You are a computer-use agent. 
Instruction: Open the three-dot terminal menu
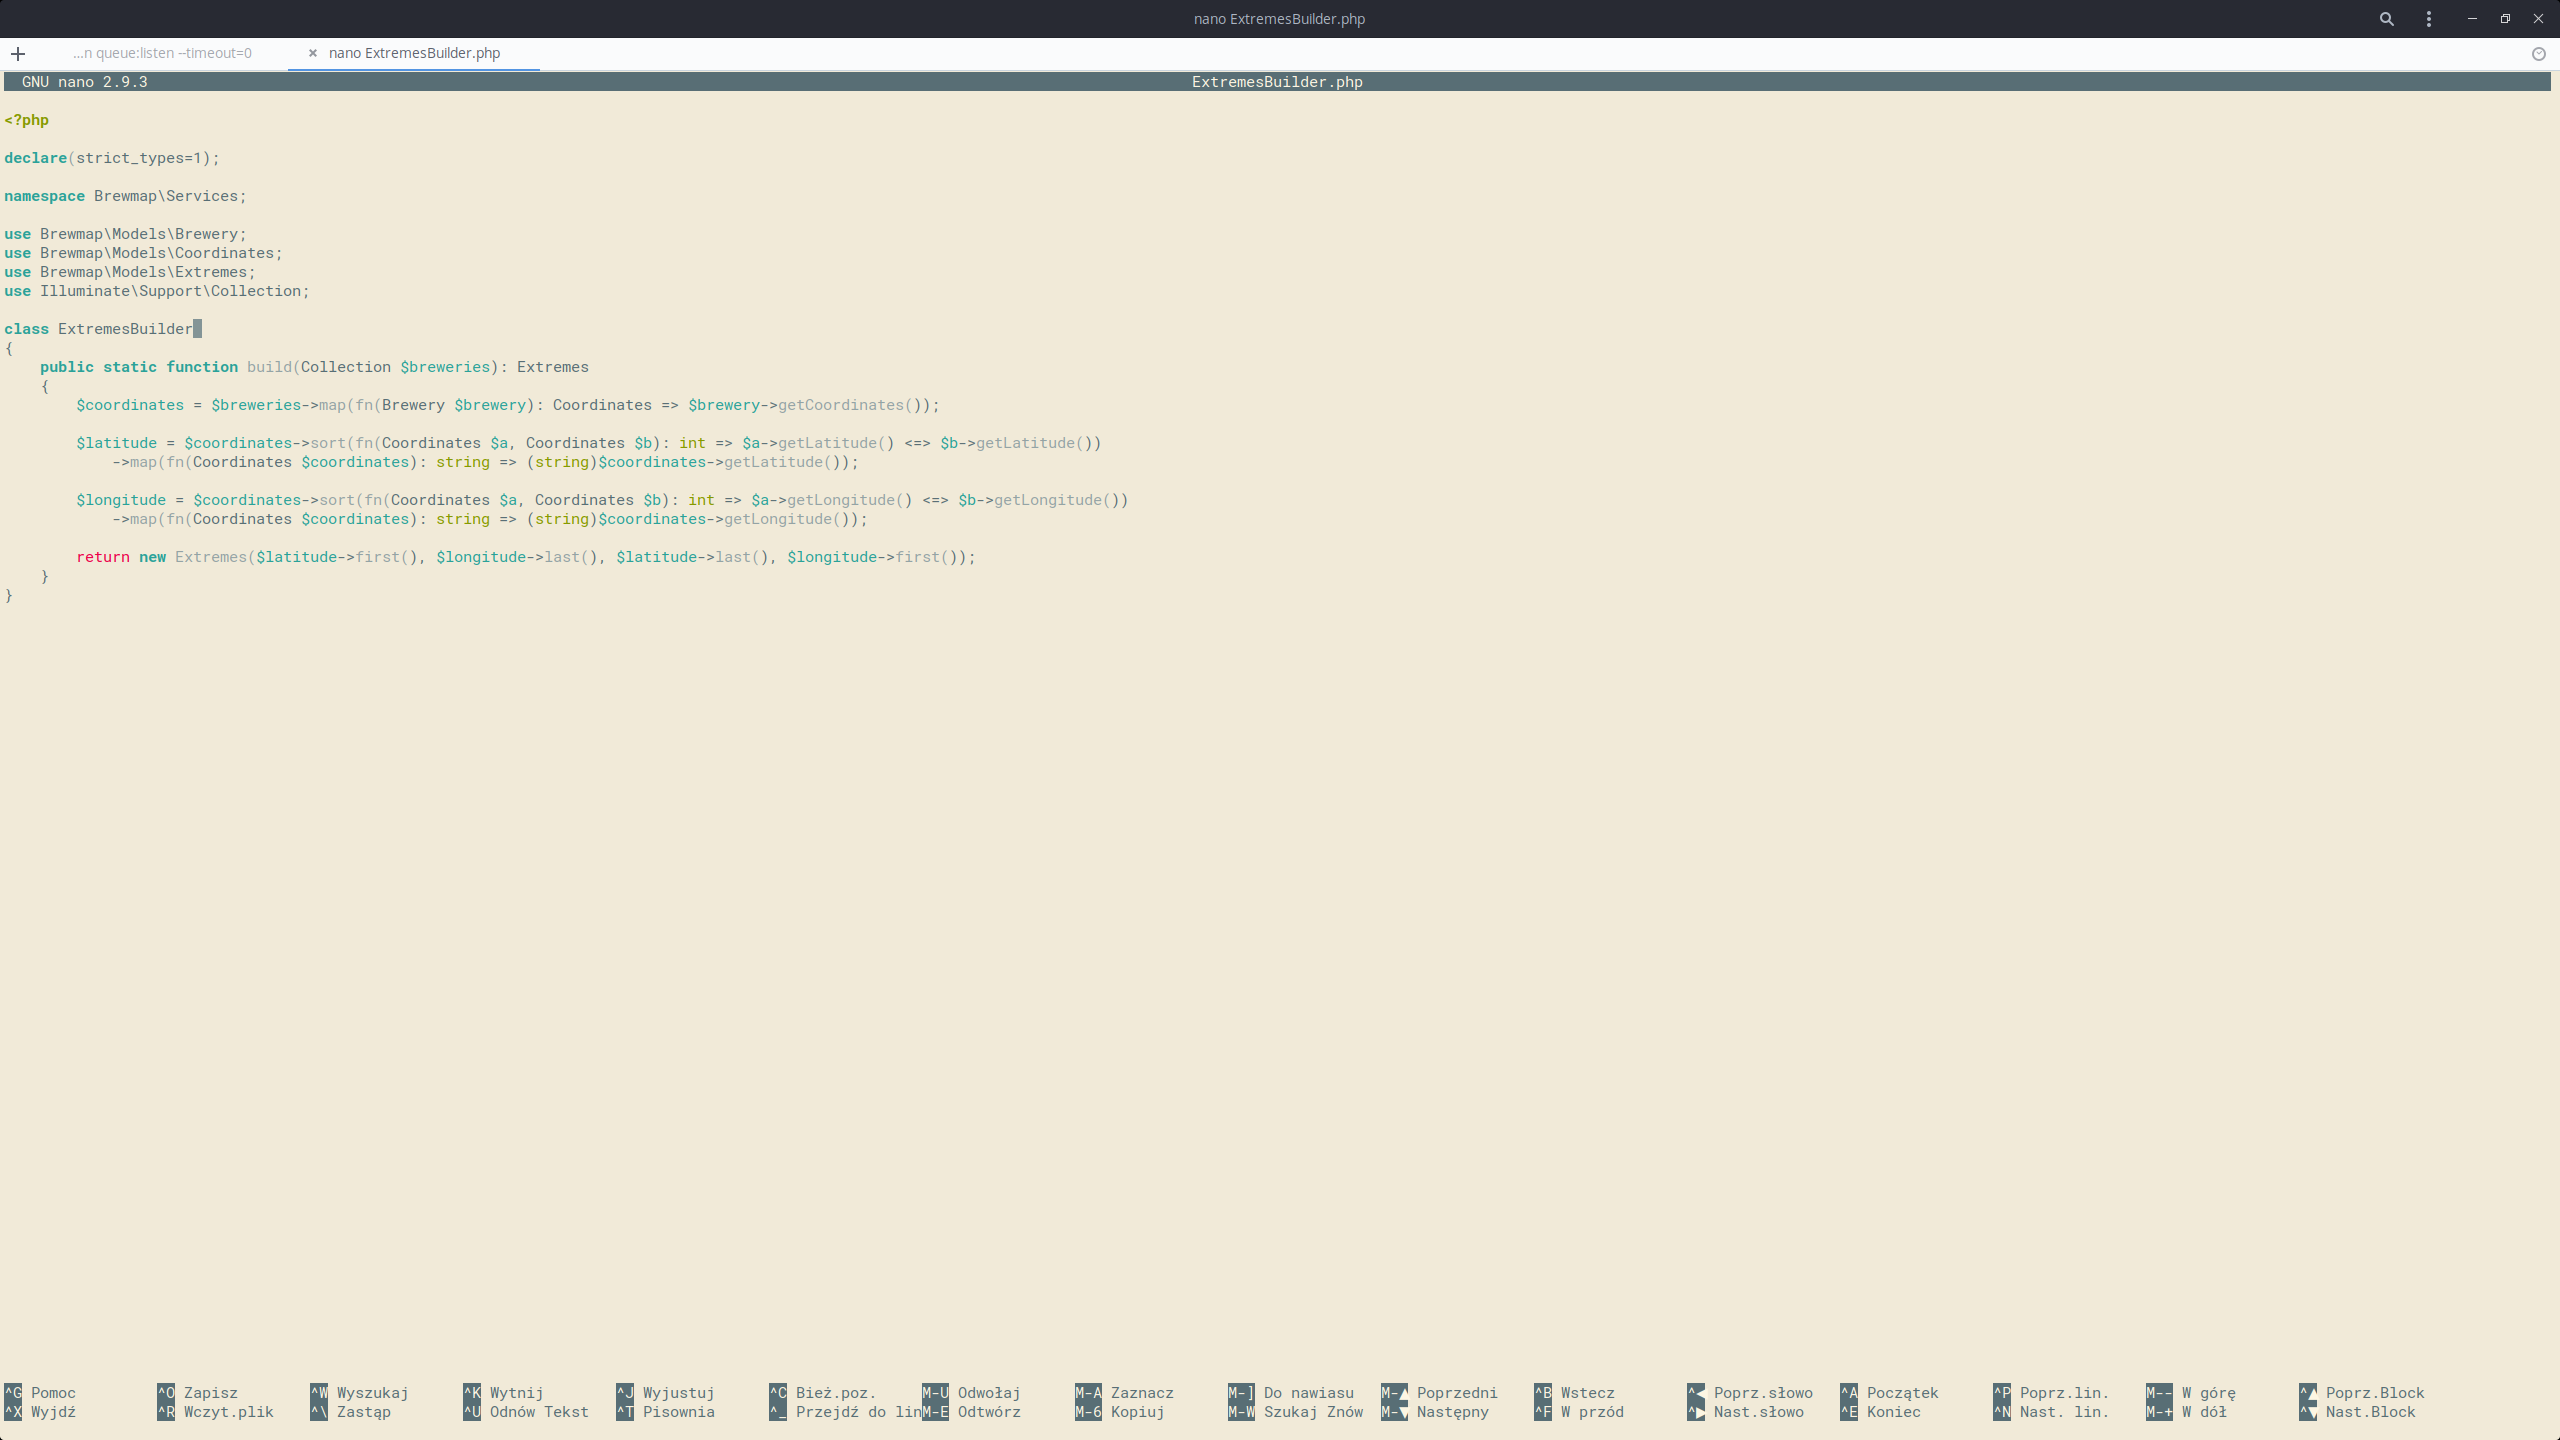click(x=2429, y=19)
